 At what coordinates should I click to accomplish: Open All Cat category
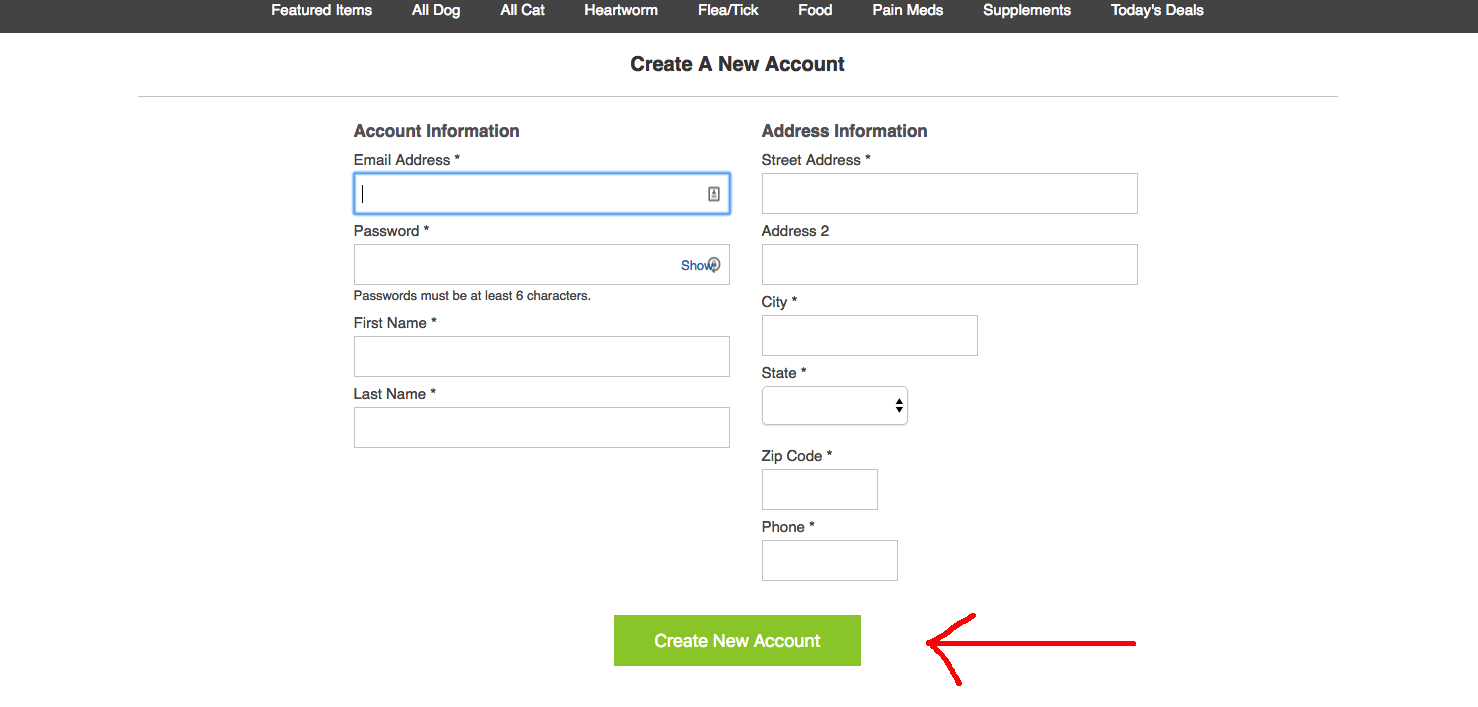point(523,11)
